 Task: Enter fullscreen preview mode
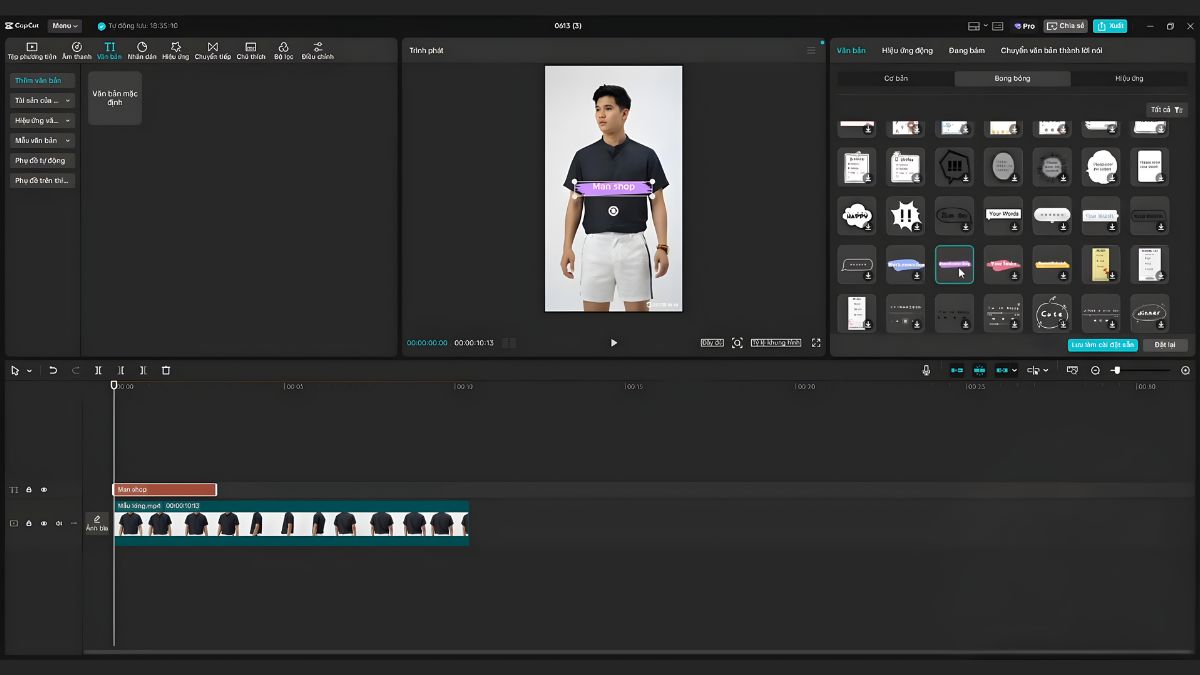[x=816, y=343]
